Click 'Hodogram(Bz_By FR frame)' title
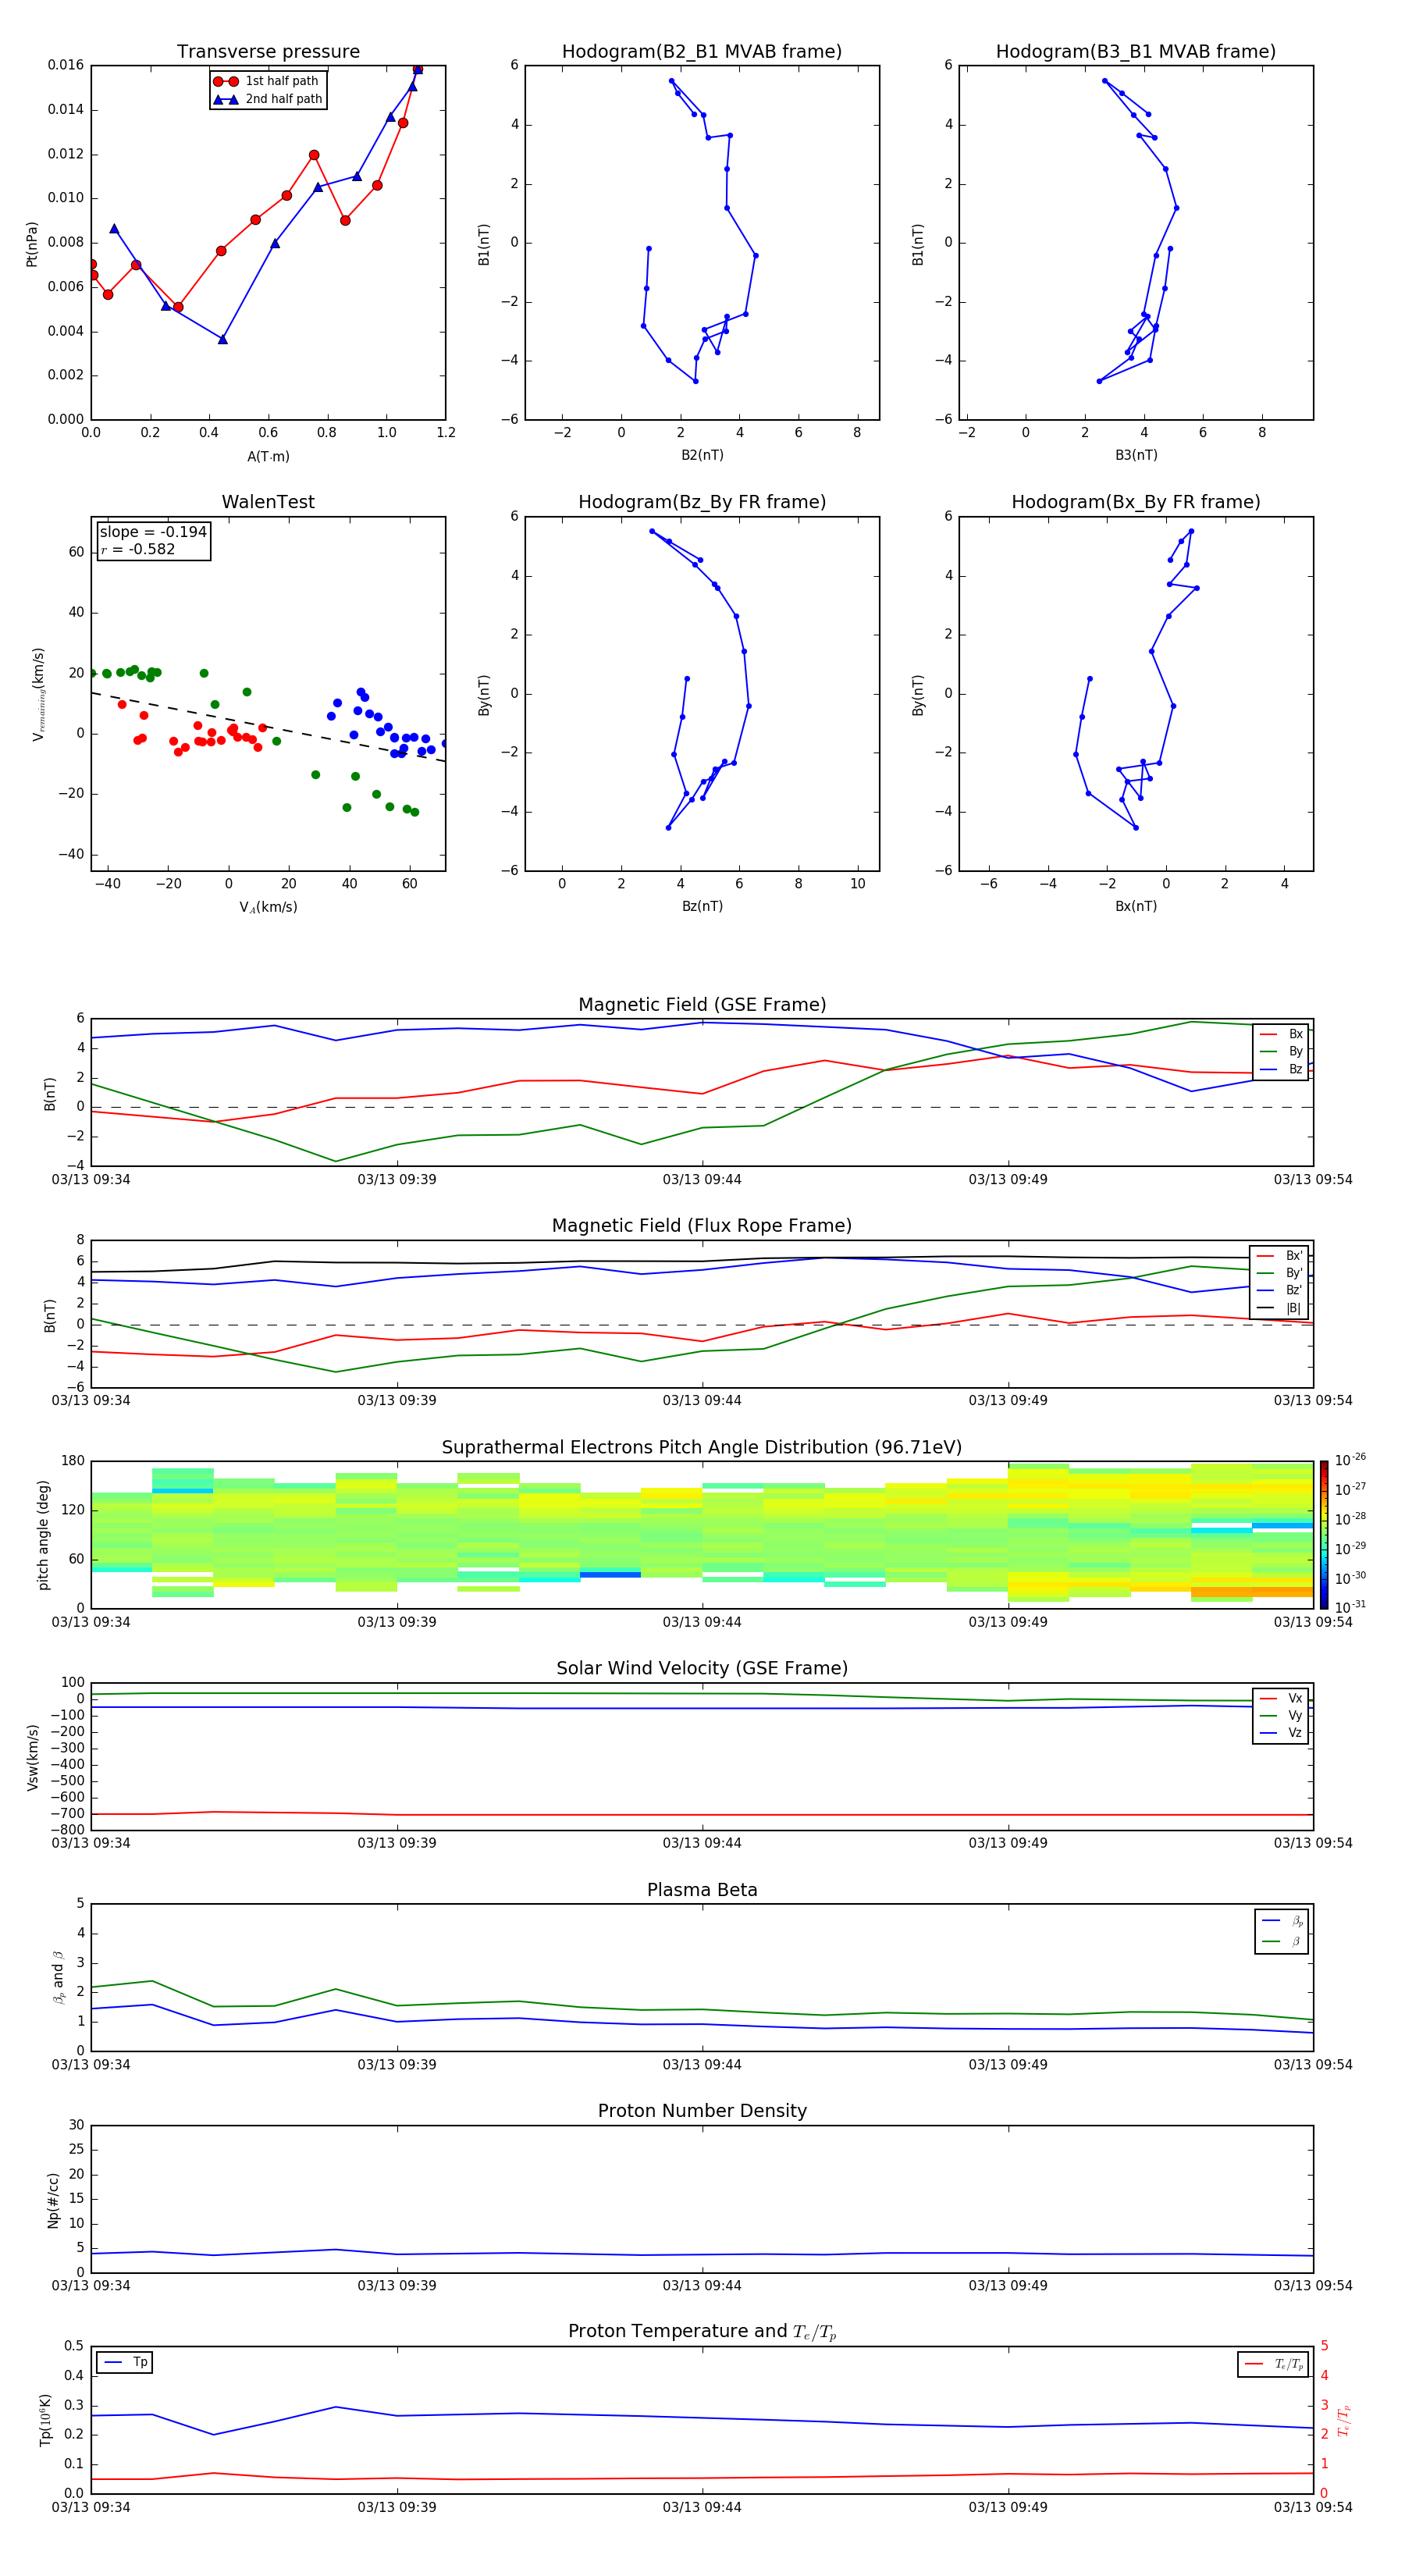Image resolution: width=1405 pixels, height=2576 pixels. tap(702, 502)
